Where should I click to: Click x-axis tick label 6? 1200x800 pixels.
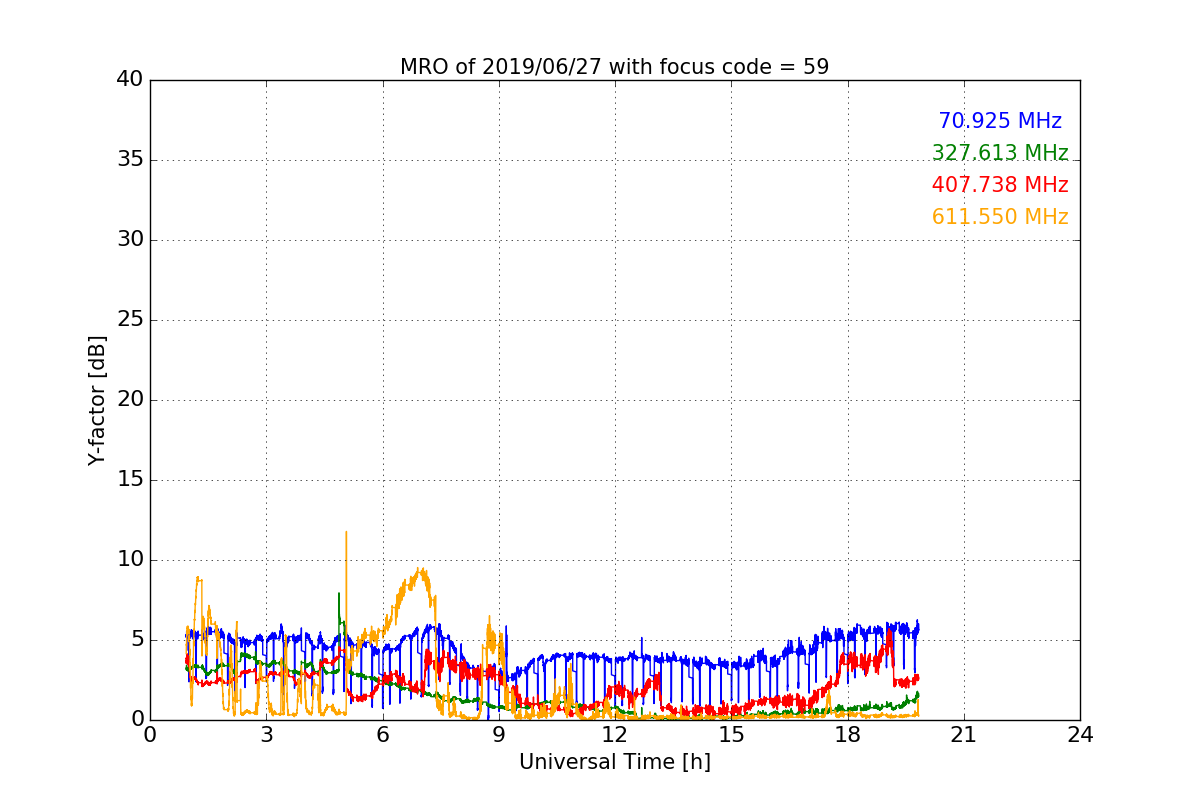click(x=382, y=735)
